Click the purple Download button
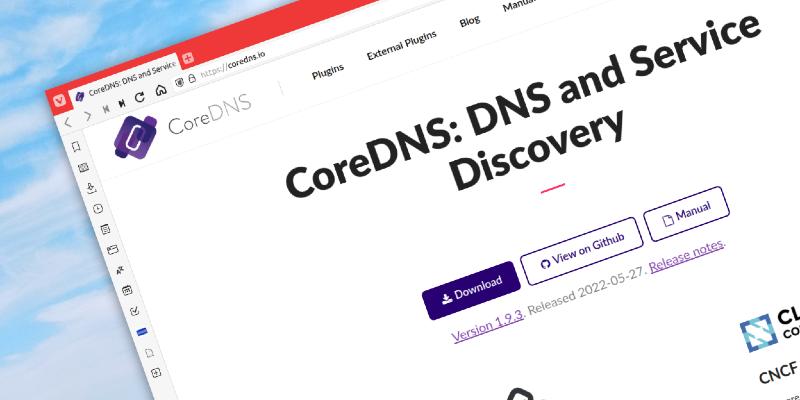This screenshot has height=400, width=800. click(x=471, y=290)
